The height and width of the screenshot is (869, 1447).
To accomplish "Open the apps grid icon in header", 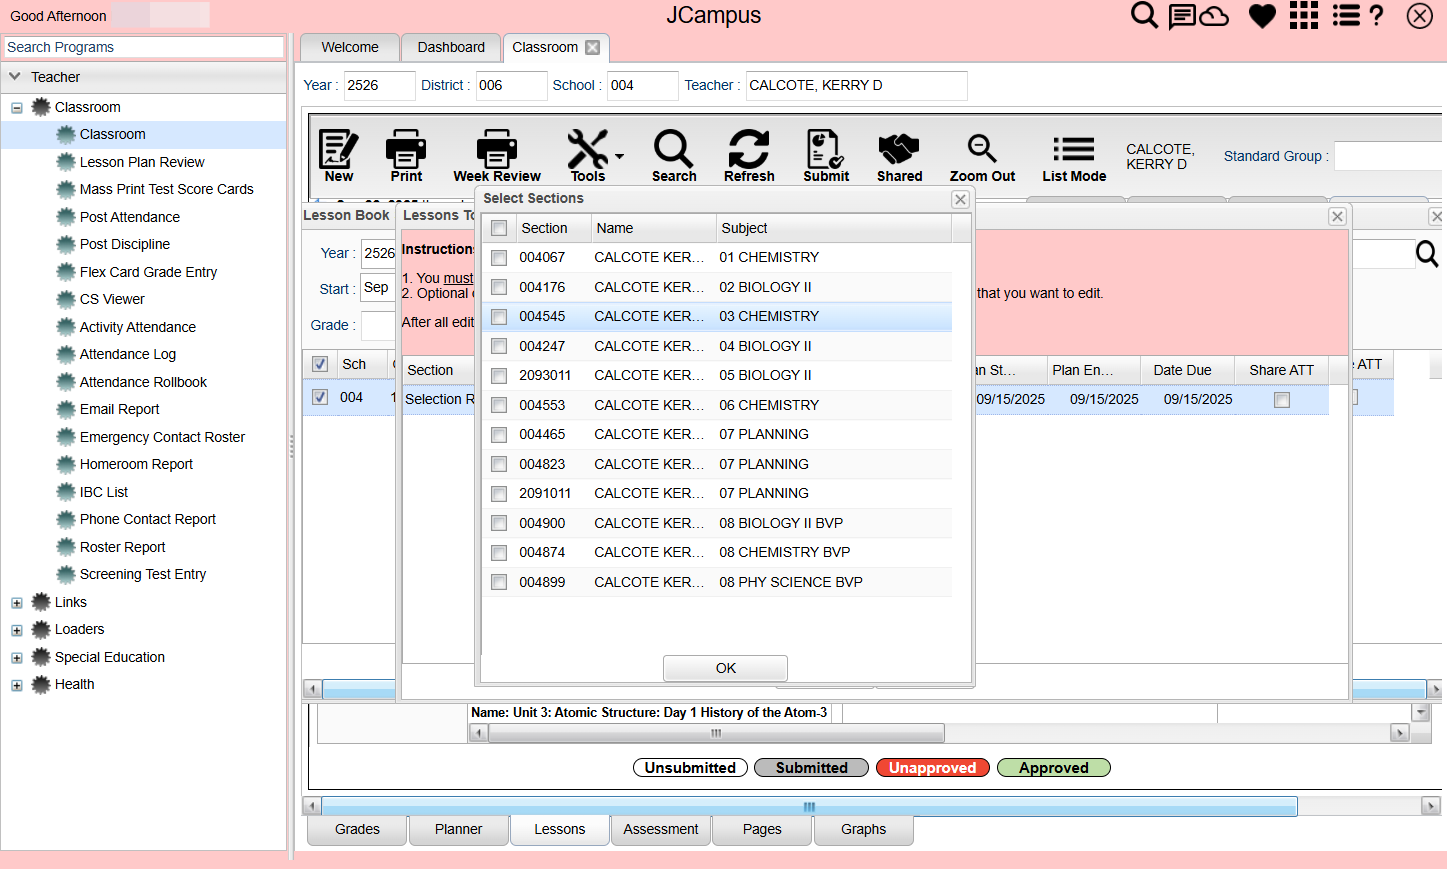I will (x=1304, y=16).
